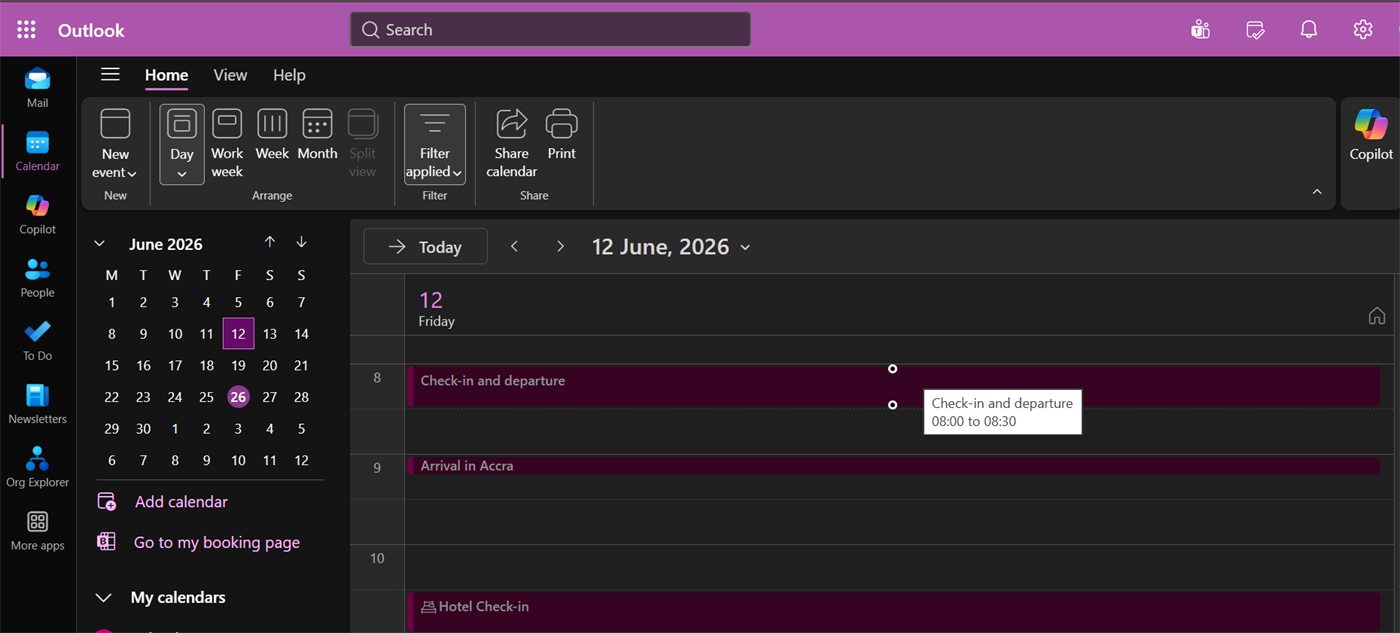
Task: Go to previous month with up arrow
Action: 270,242
